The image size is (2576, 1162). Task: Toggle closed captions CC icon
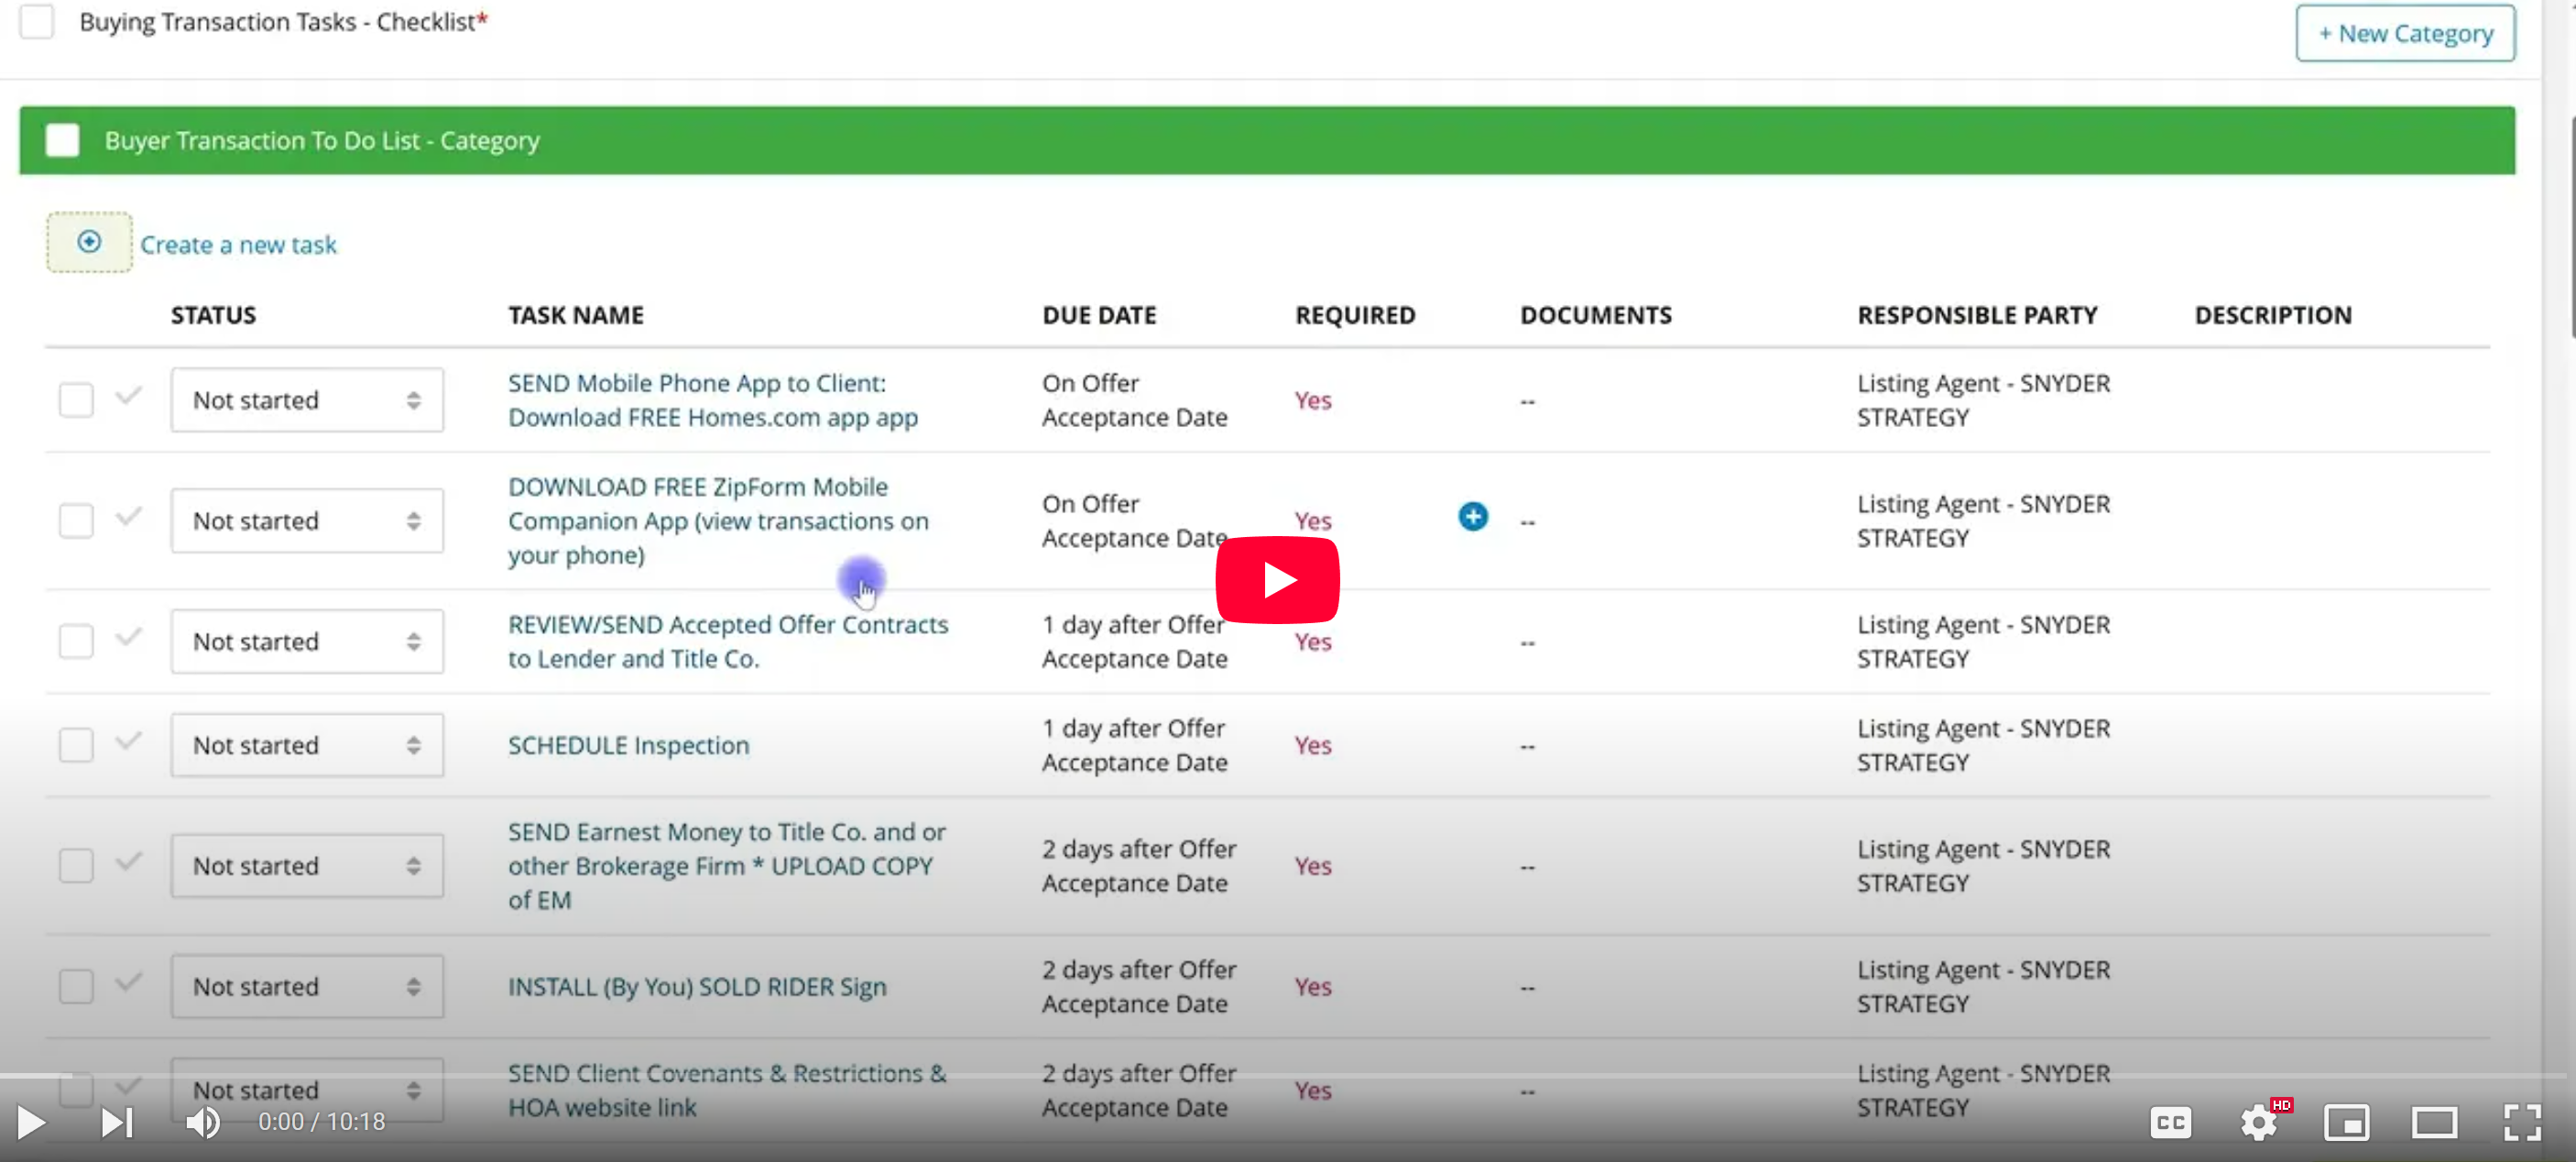coord(2170,1122)
